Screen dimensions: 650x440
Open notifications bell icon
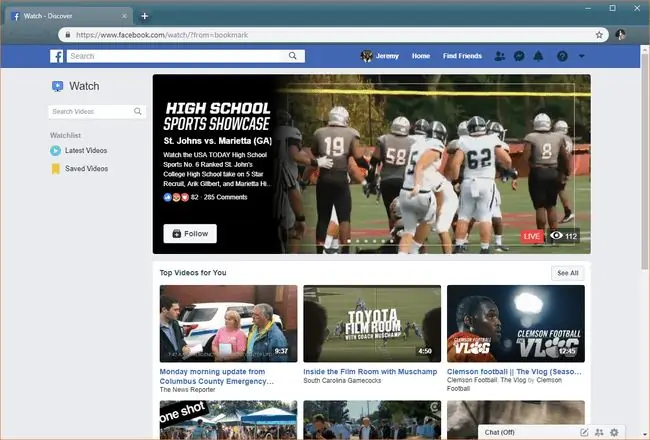(538, 56)
